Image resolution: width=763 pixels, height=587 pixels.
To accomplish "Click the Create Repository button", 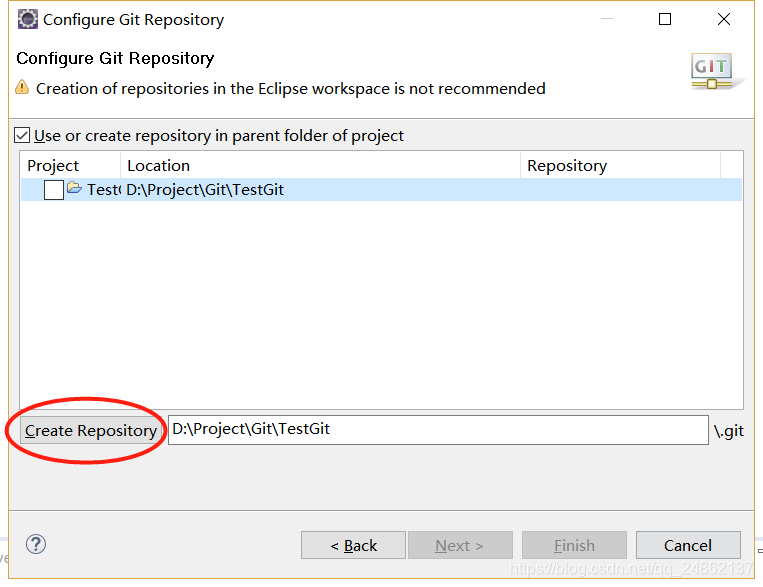I will coord(91,430).
